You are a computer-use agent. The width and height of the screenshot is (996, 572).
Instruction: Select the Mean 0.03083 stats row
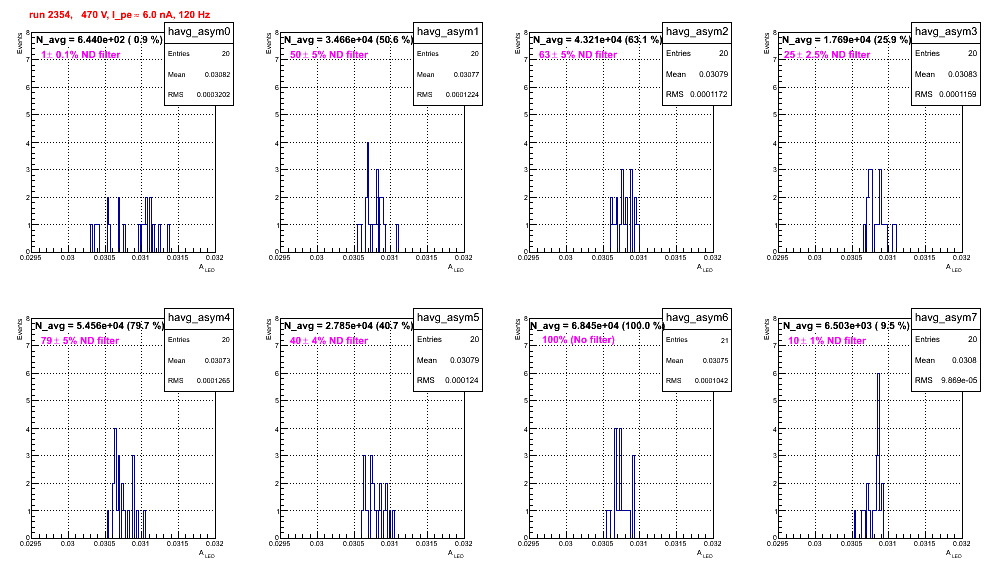coord(946,74)
